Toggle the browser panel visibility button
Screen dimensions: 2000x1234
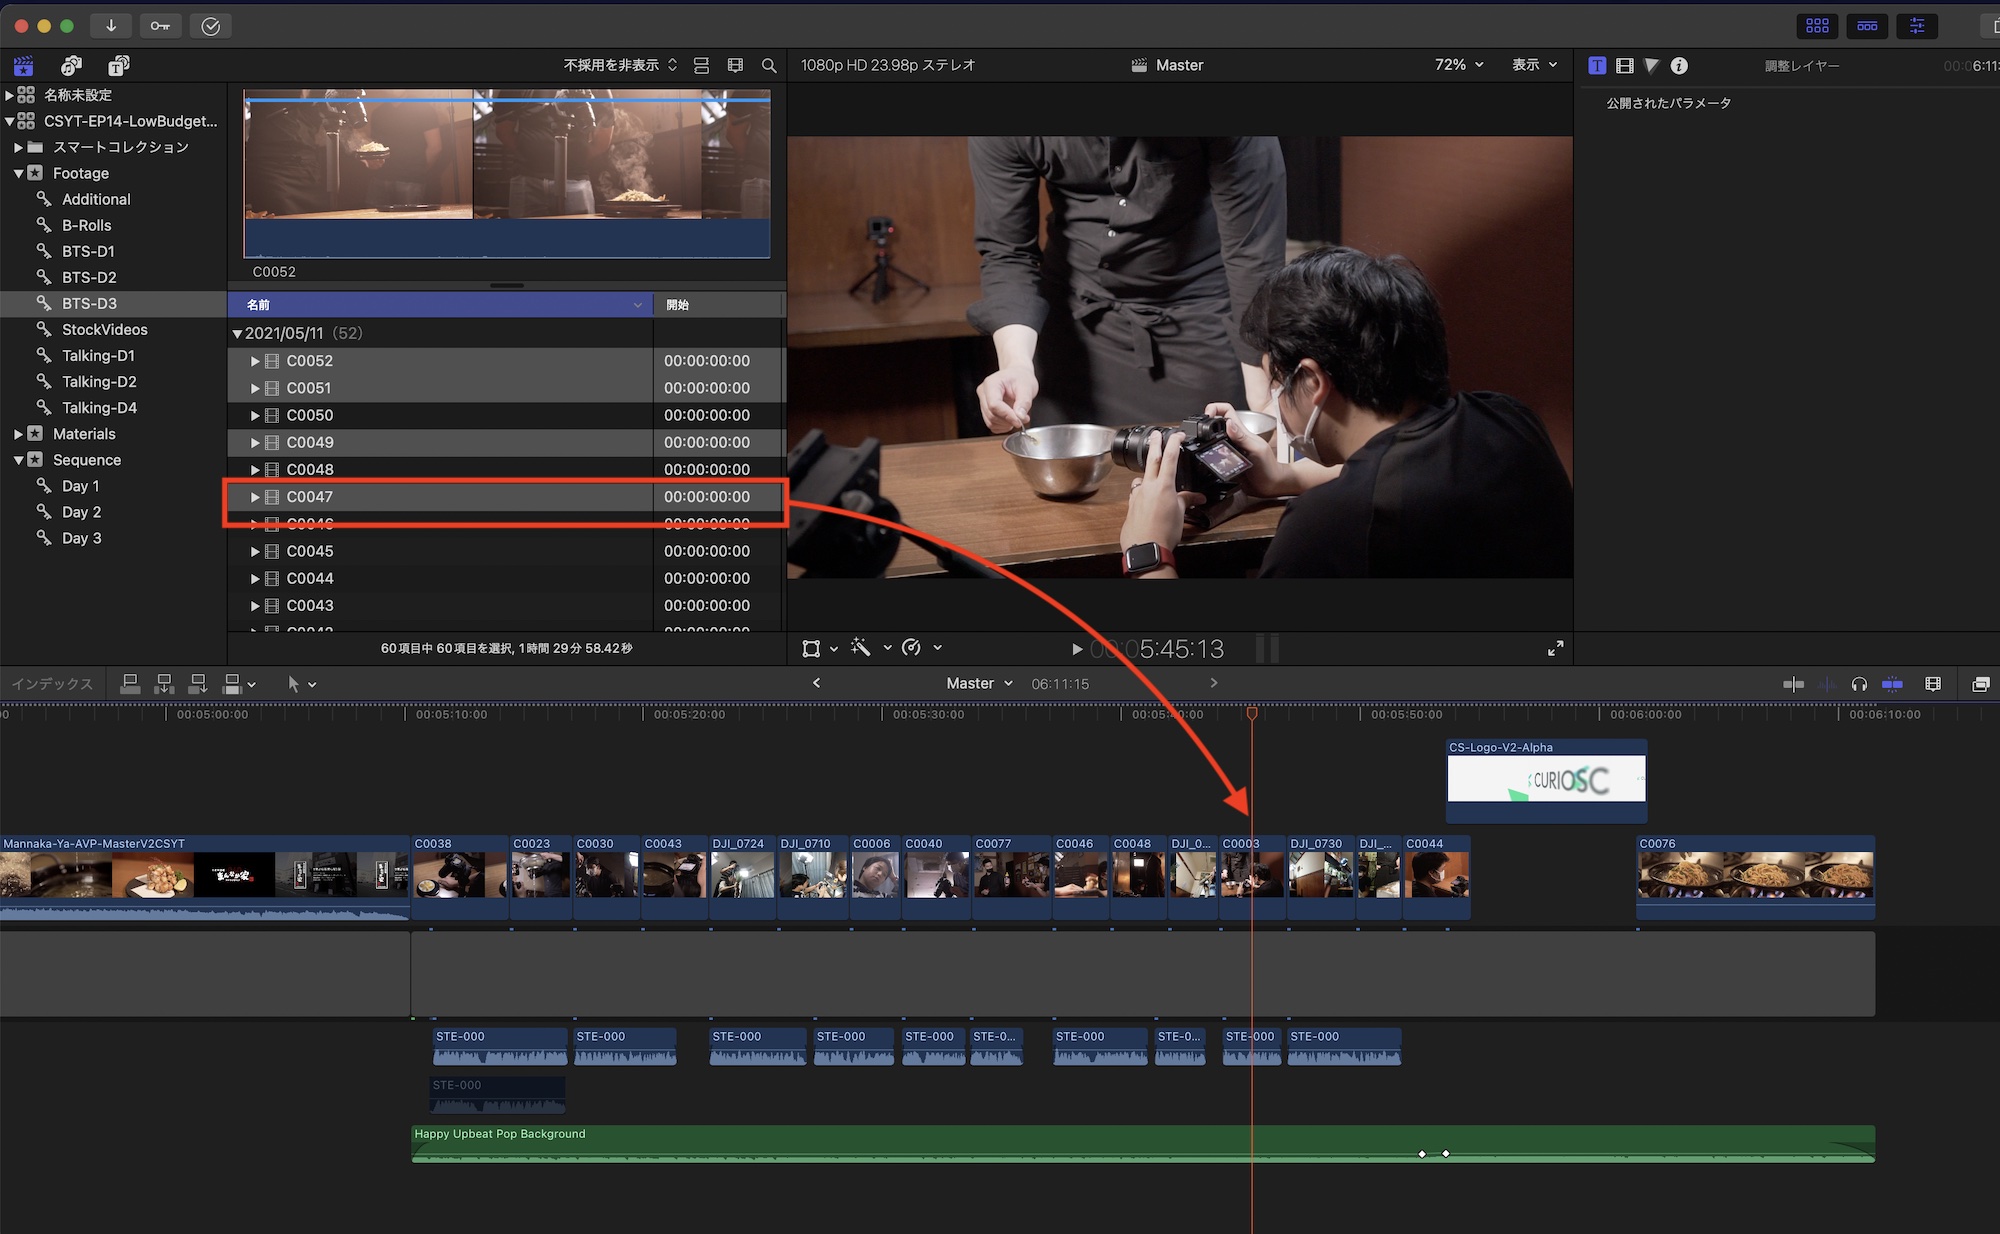tap(1817, 26)
